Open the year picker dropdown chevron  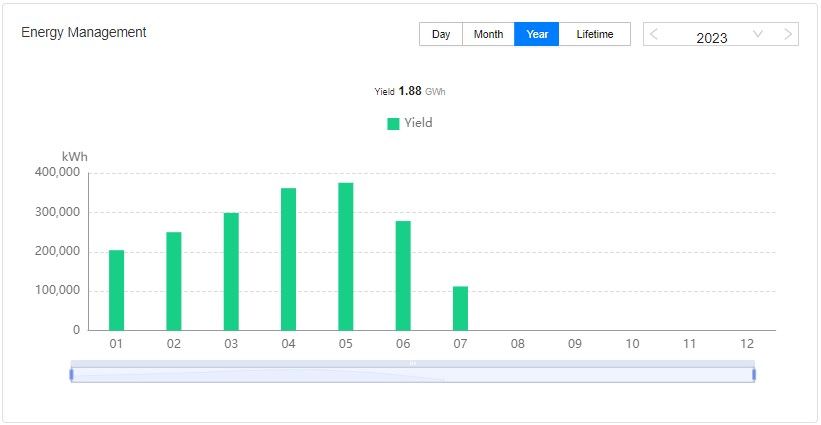[758, 34]
